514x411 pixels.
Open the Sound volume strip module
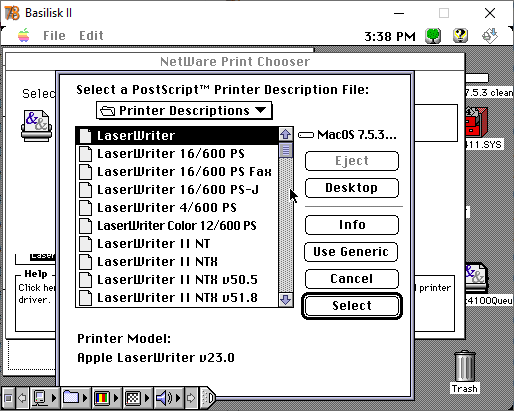click(164, 398)
